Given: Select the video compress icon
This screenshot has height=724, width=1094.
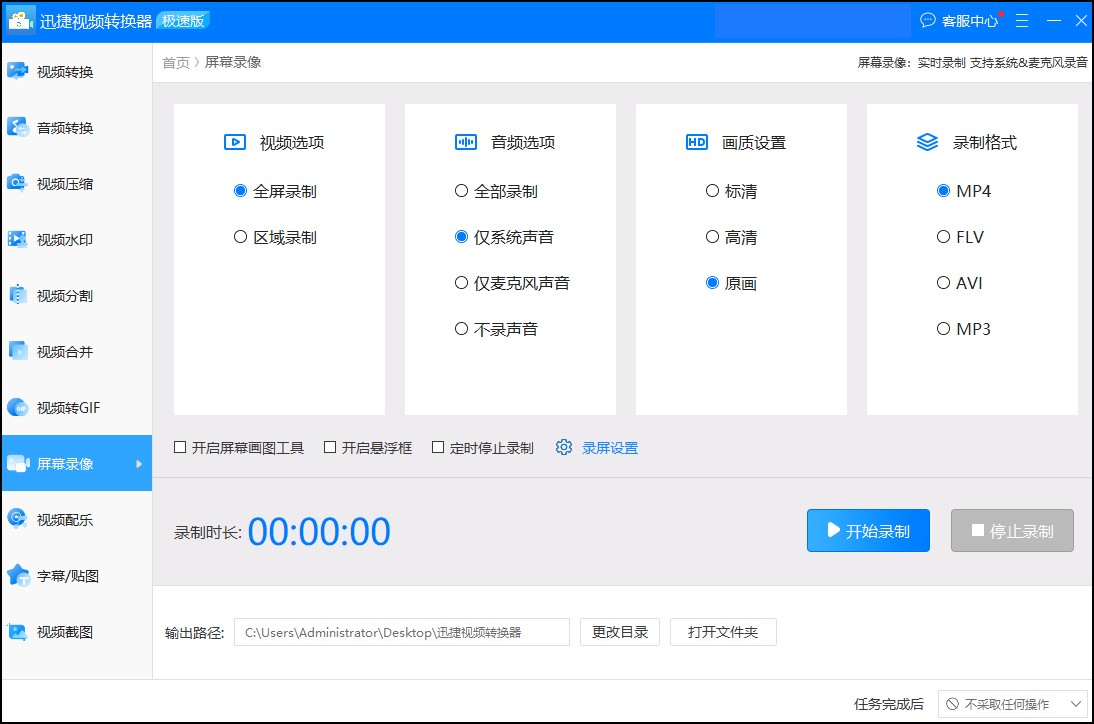Looking at the screenshot, I should [17, 183].
